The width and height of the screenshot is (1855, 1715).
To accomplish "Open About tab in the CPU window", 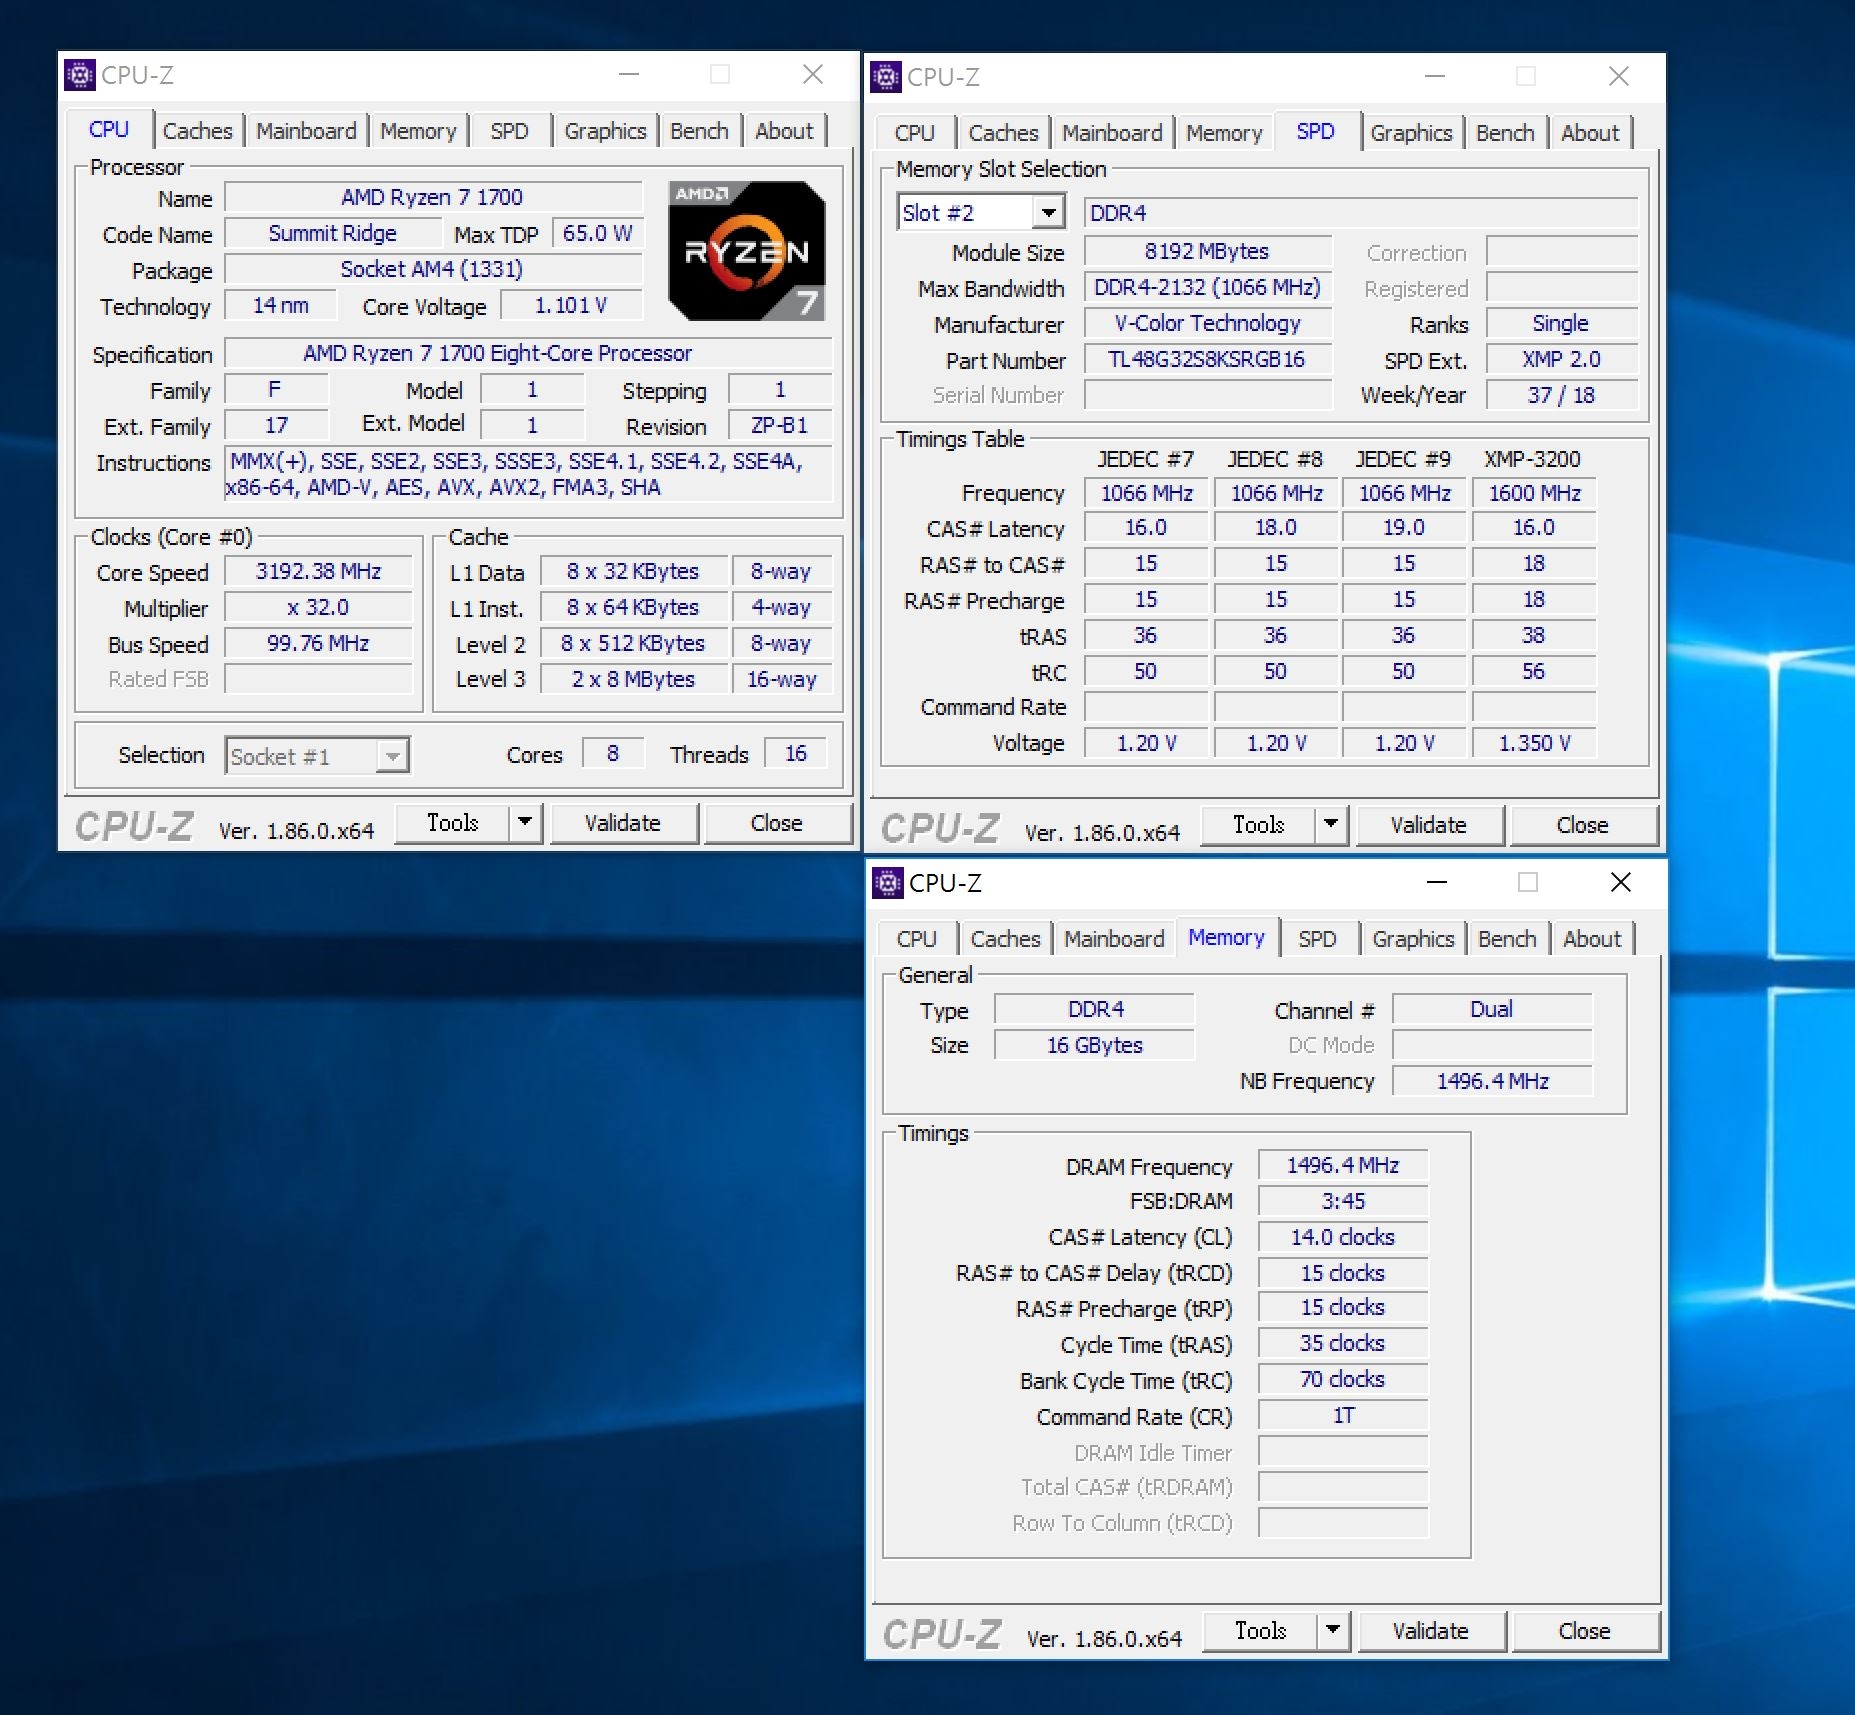I will 784,131.
